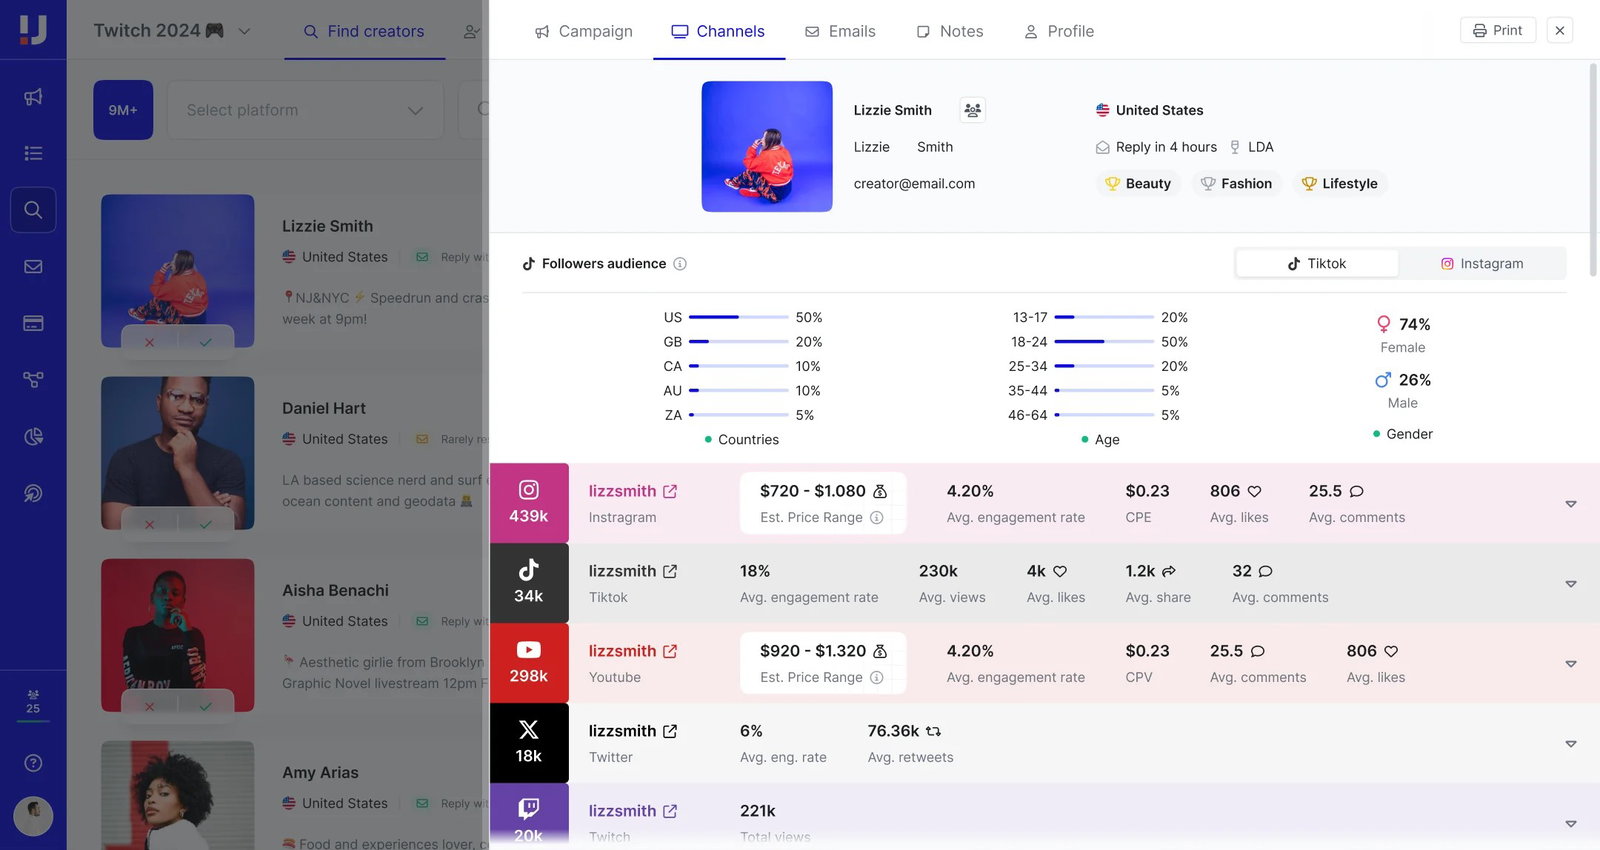This screenshot has width=1600, height=850.
Task: Expand the Twitch channel row
Action: [1570, 824]
